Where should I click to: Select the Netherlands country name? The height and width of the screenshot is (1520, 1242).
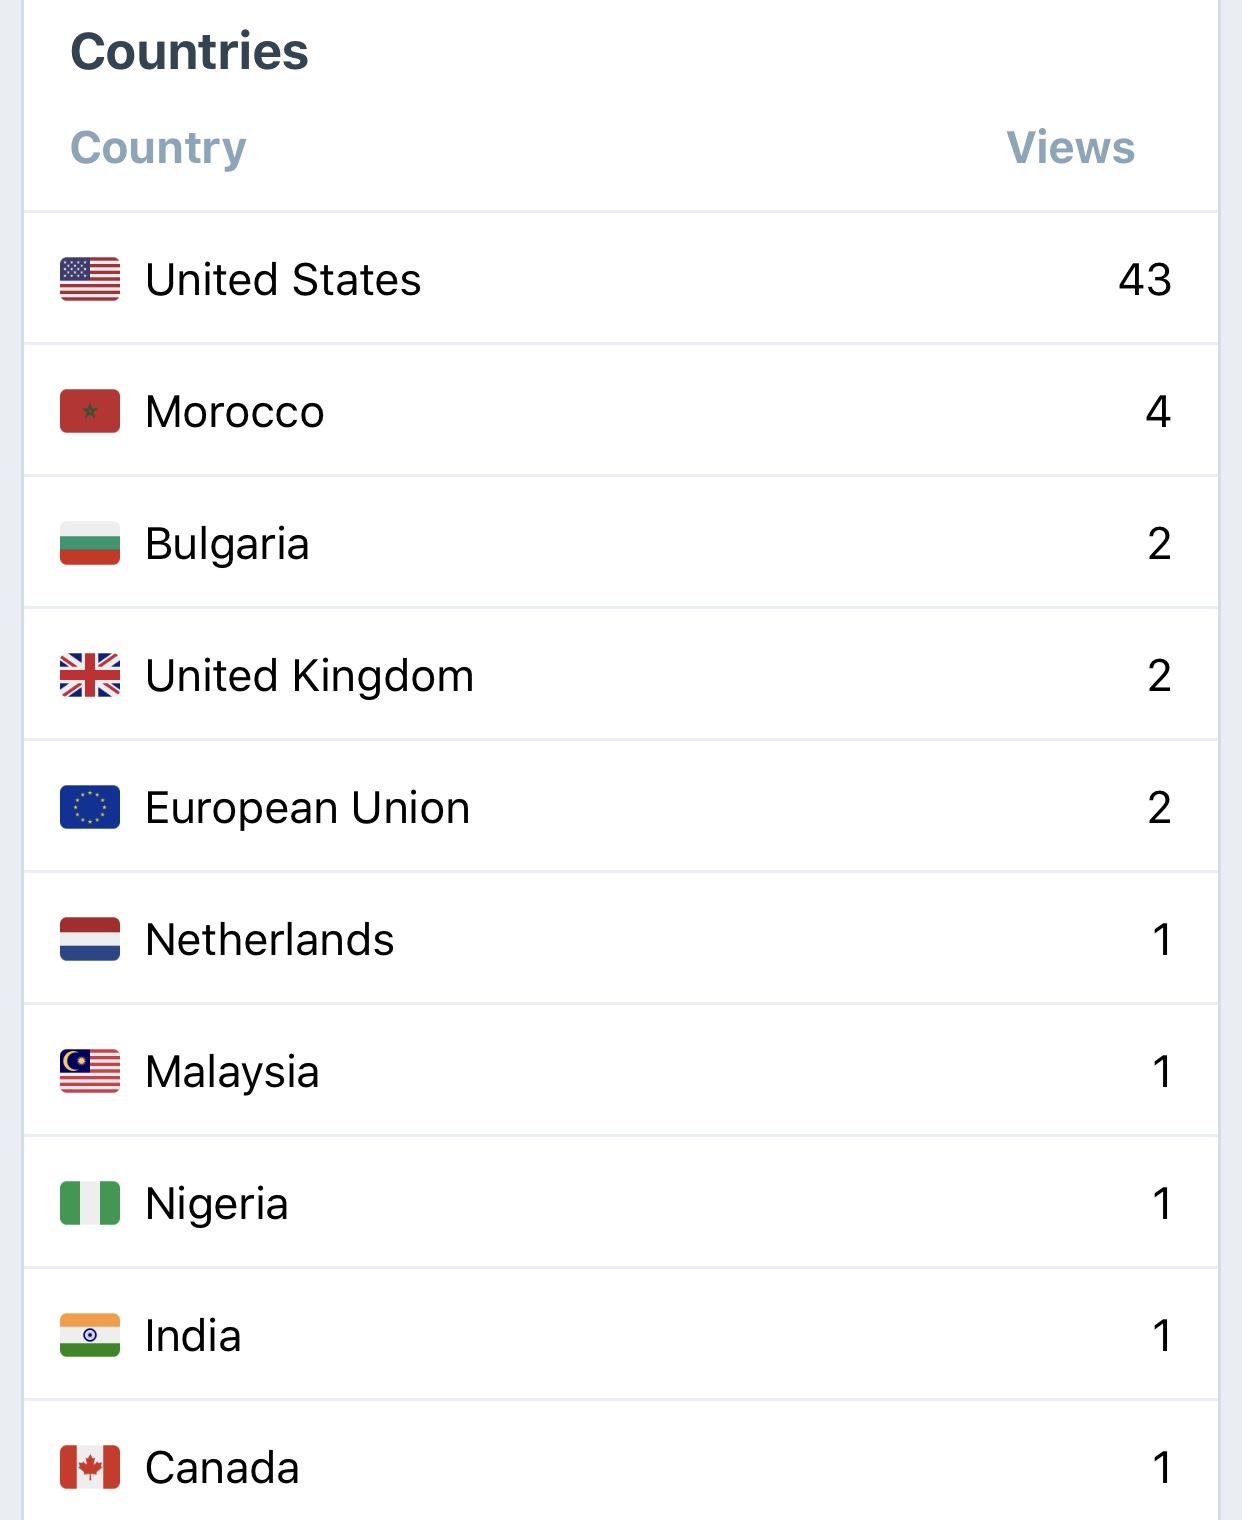270,940
